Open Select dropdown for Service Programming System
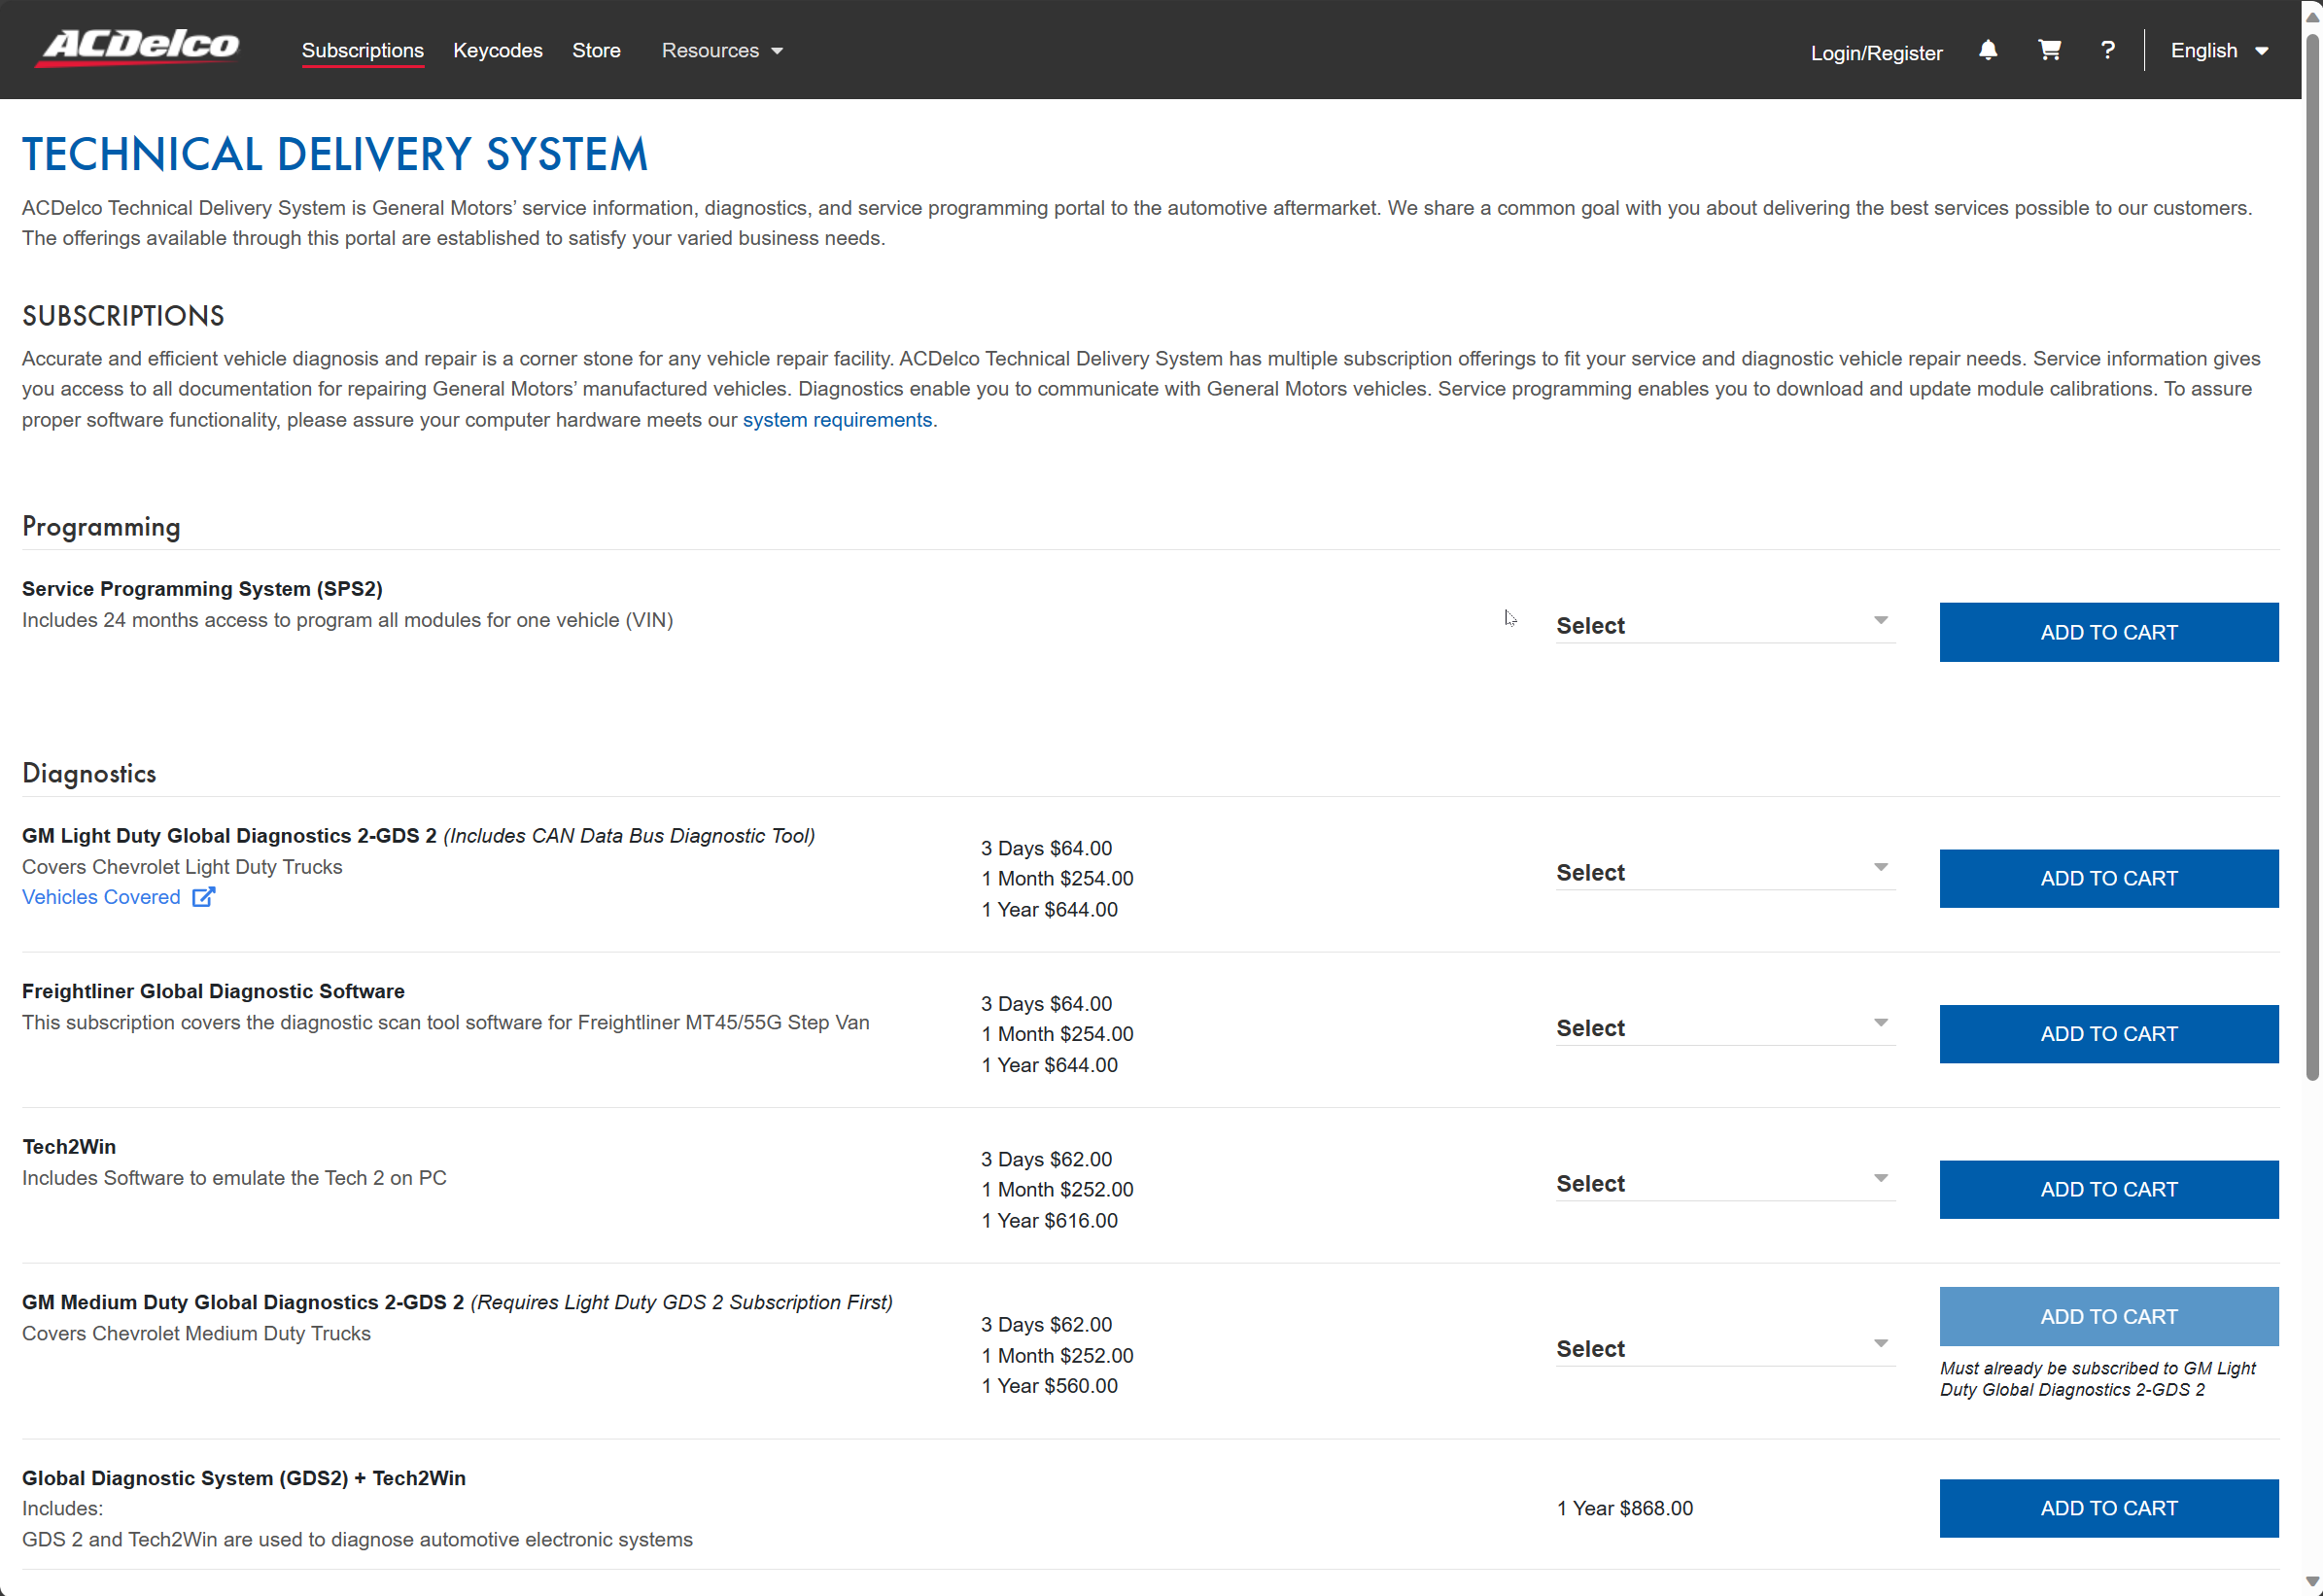The image size is (2323, 1596). pyautogui.click(x=1724, y=625)
